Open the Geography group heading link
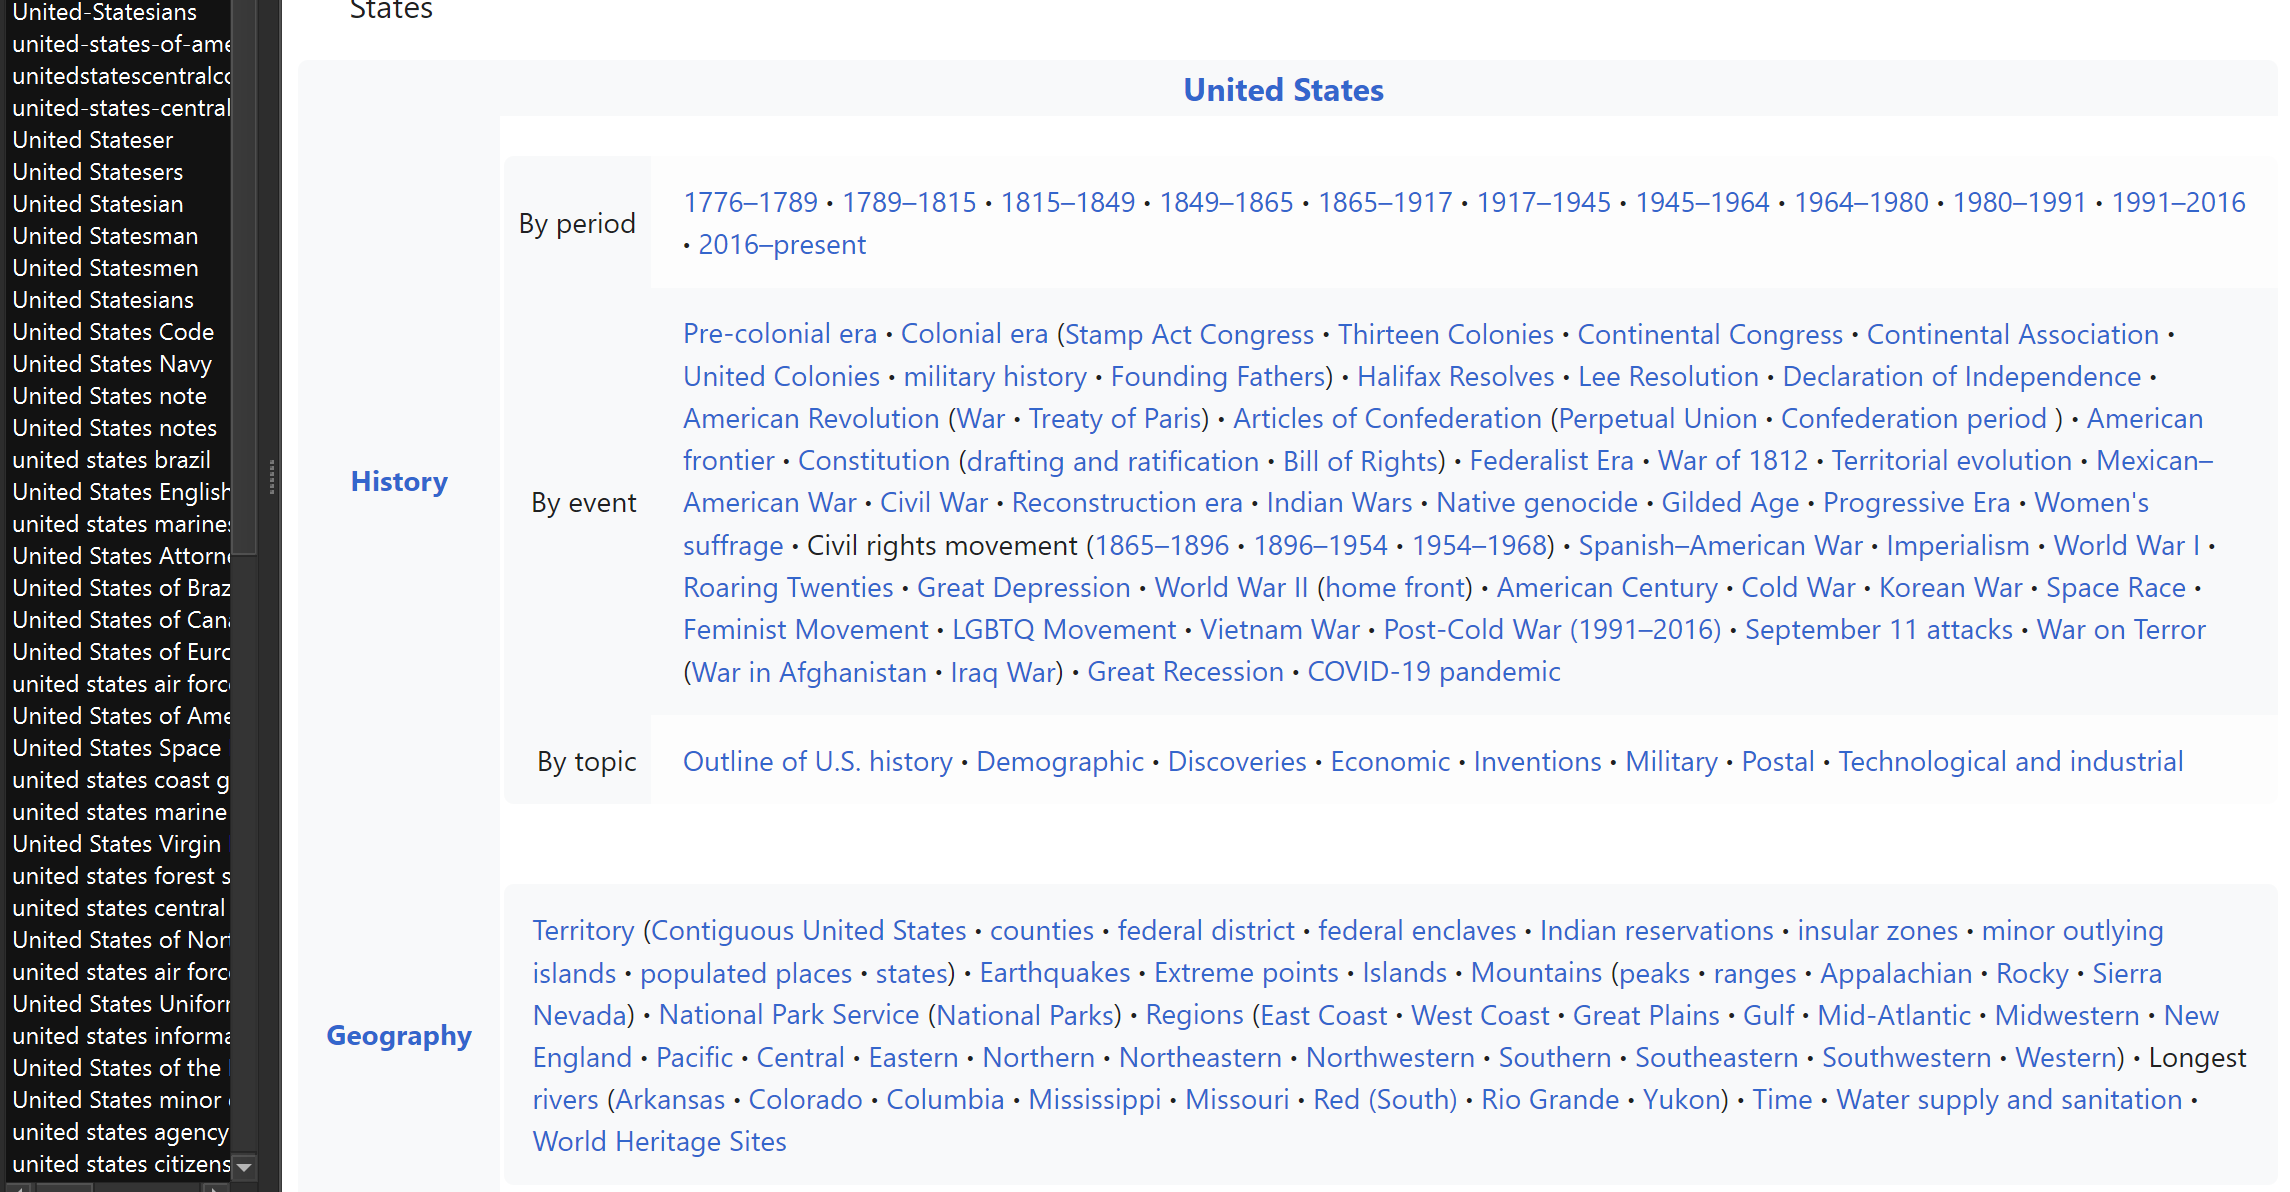The width and height of the screenshot is (2290, 1192). click(x=399, y=1036)
